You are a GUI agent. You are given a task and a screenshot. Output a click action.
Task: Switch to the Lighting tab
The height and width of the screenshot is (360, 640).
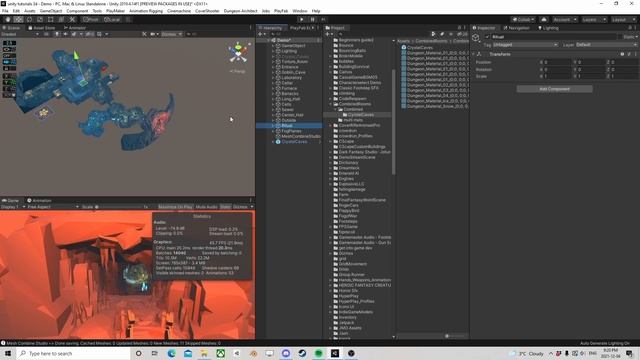coord(548,28)
